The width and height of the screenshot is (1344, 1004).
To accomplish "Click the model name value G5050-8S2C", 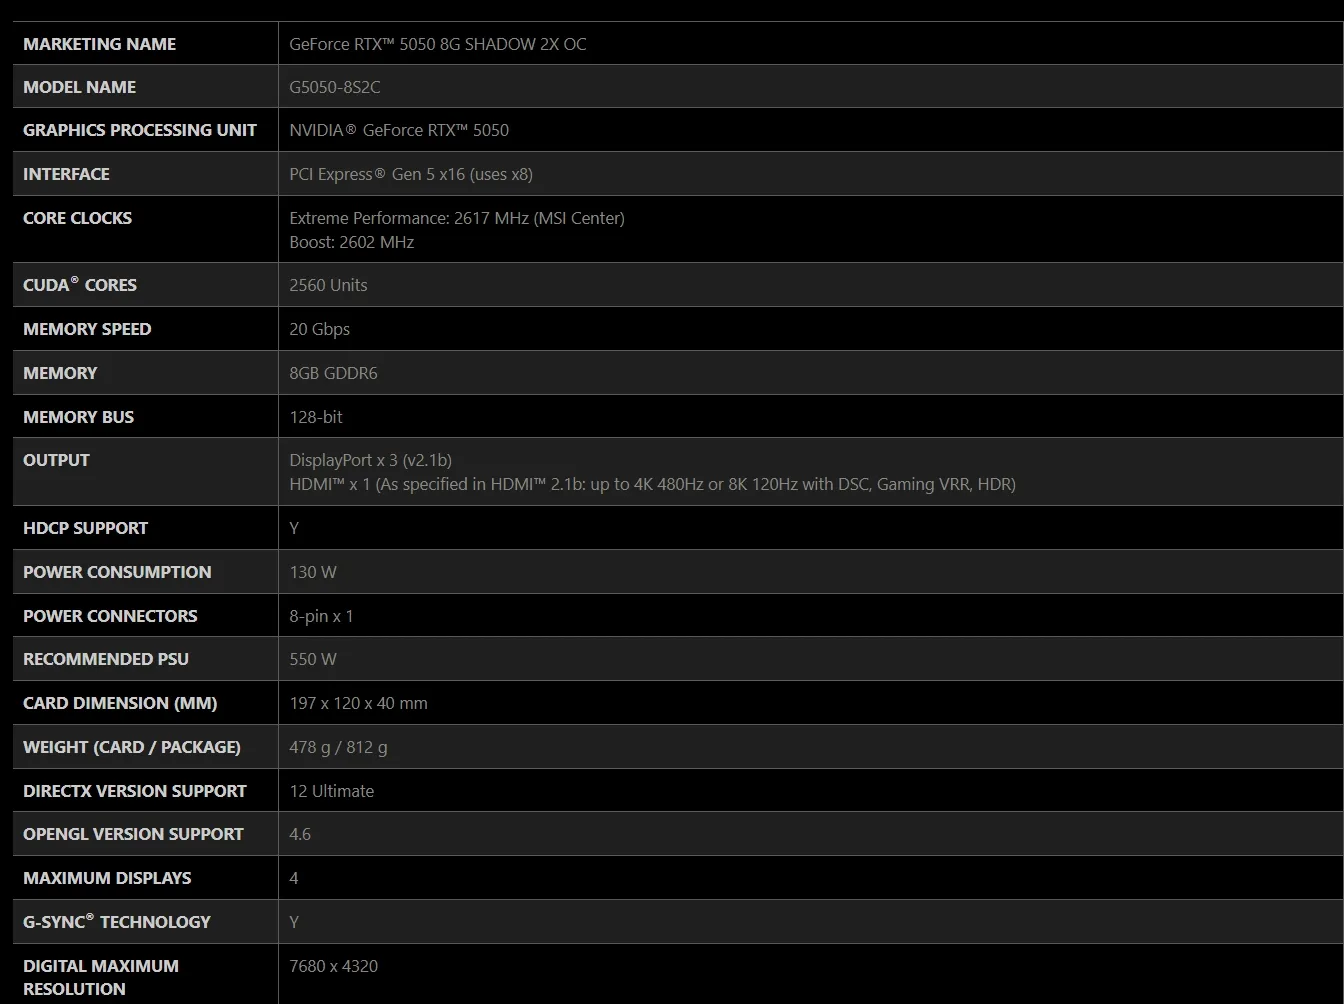I will (x=335, y=87).
